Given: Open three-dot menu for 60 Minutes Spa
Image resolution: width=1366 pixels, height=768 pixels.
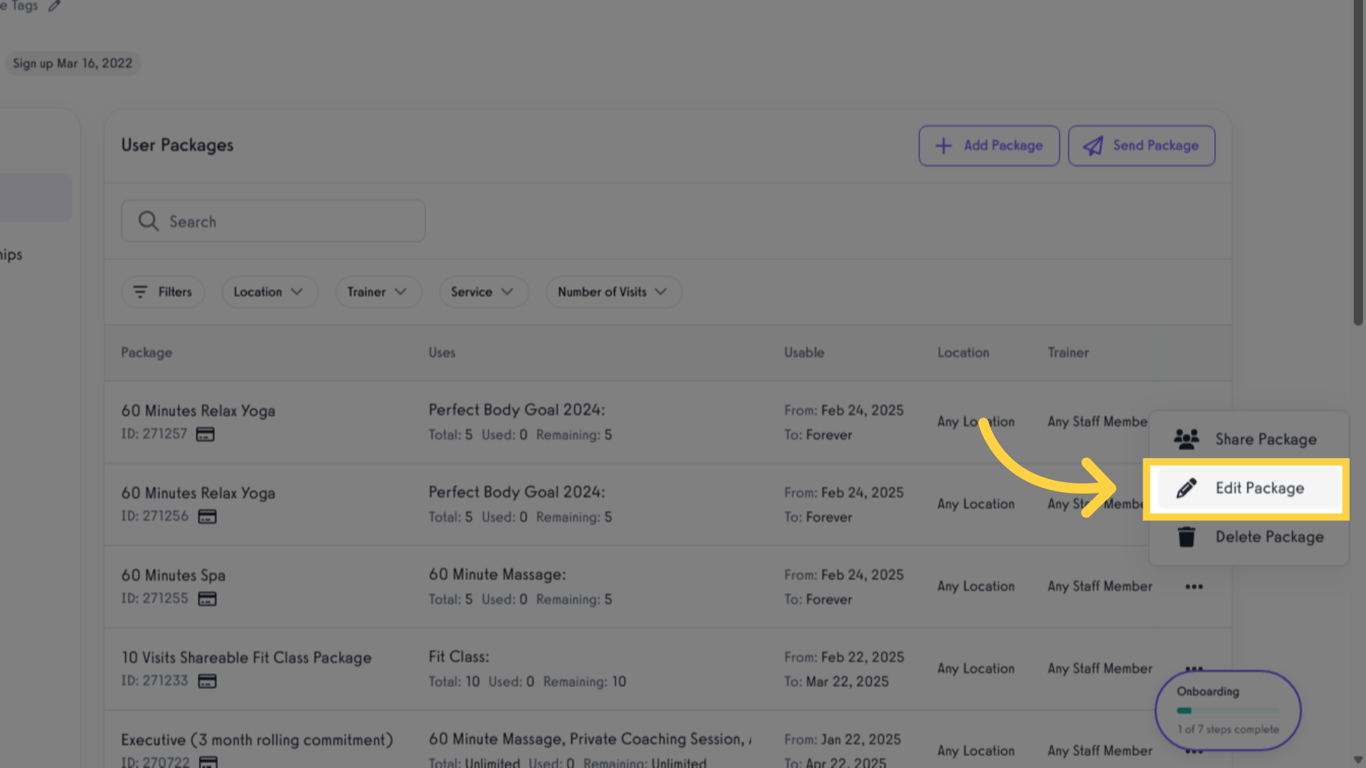Looking at the screenshot, I should coord(1194,587).
